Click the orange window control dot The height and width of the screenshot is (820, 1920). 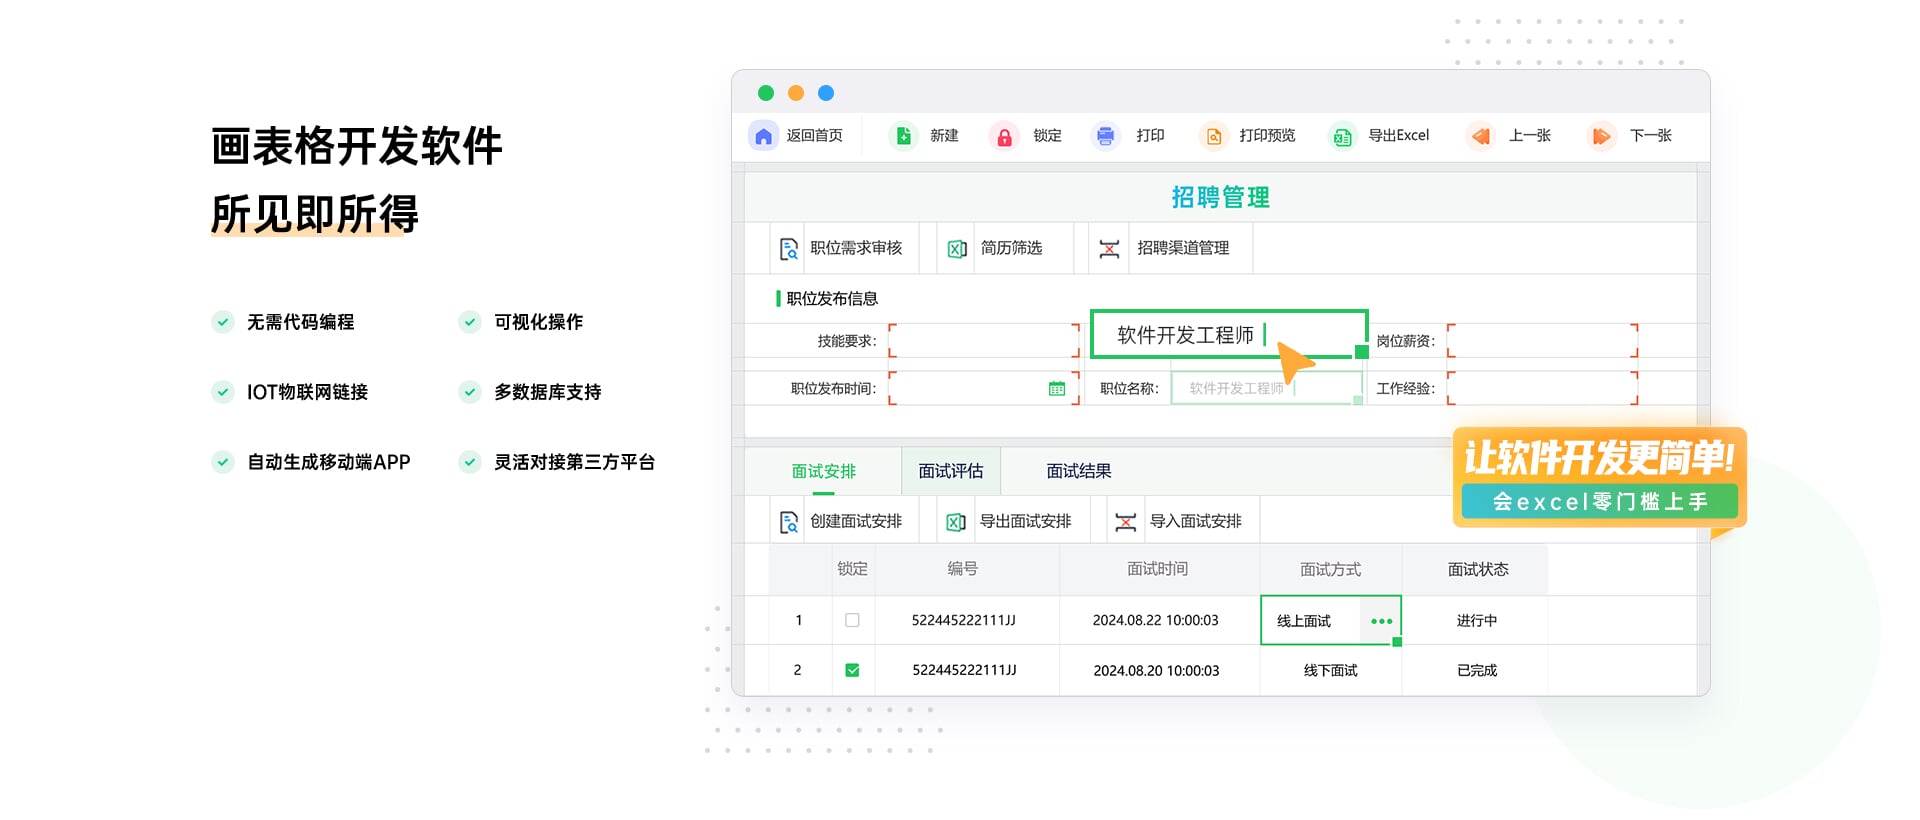tap(796, 93)
